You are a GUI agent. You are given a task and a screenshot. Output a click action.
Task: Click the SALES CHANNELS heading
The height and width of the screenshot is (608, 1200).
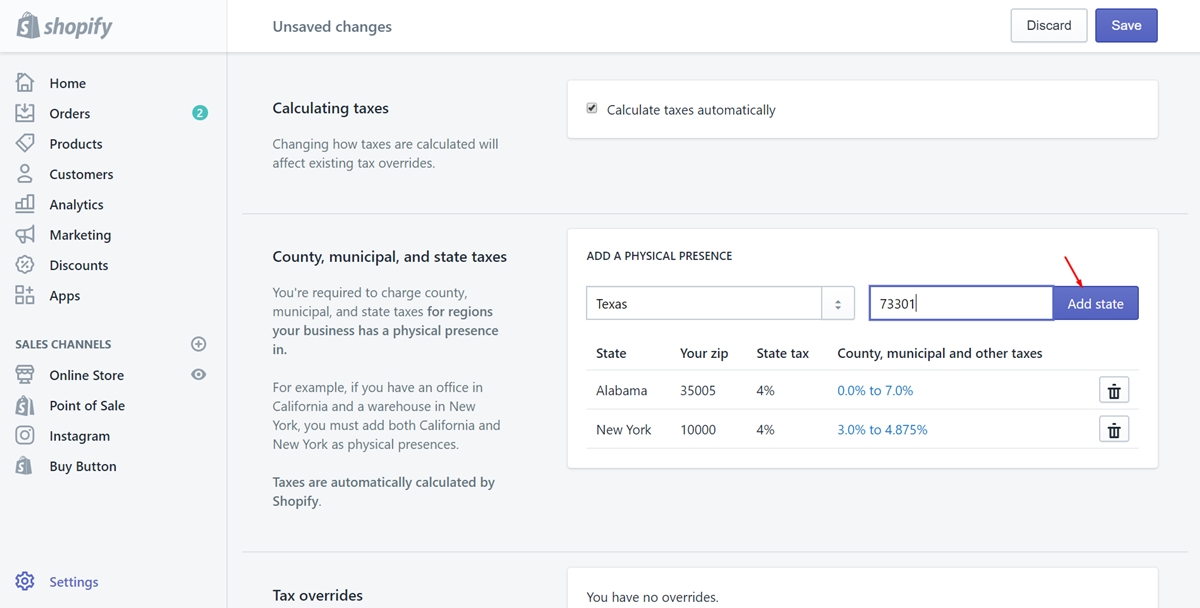coord(63,344)
